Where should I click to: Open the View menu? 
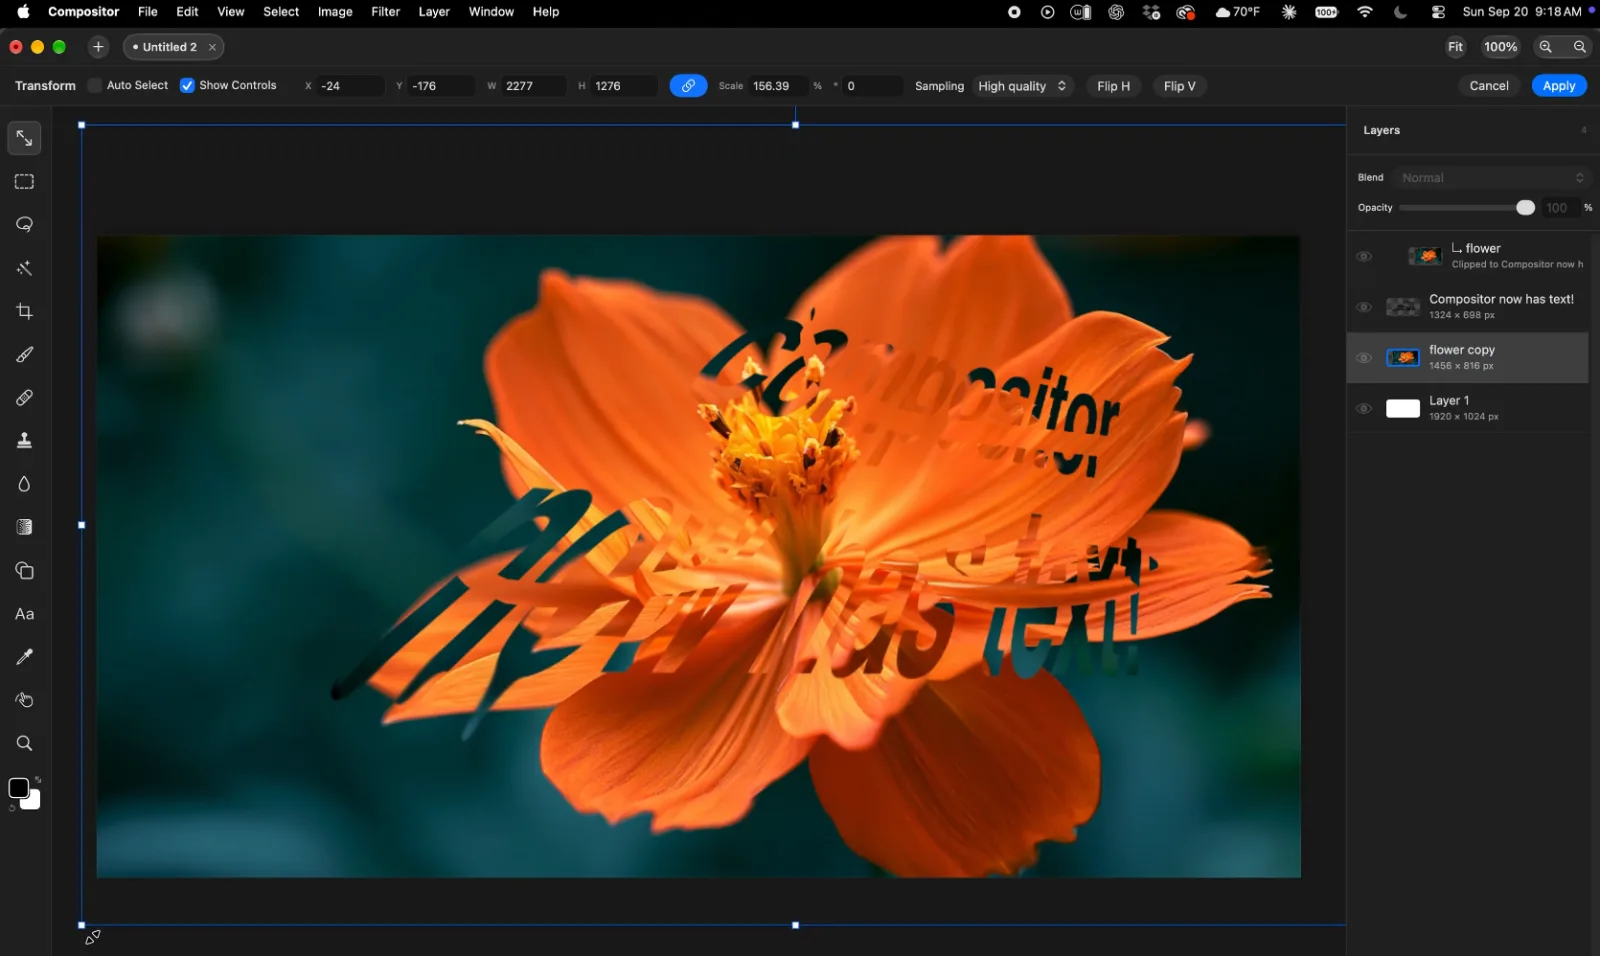pyautogui.click(x=231, y=12)
